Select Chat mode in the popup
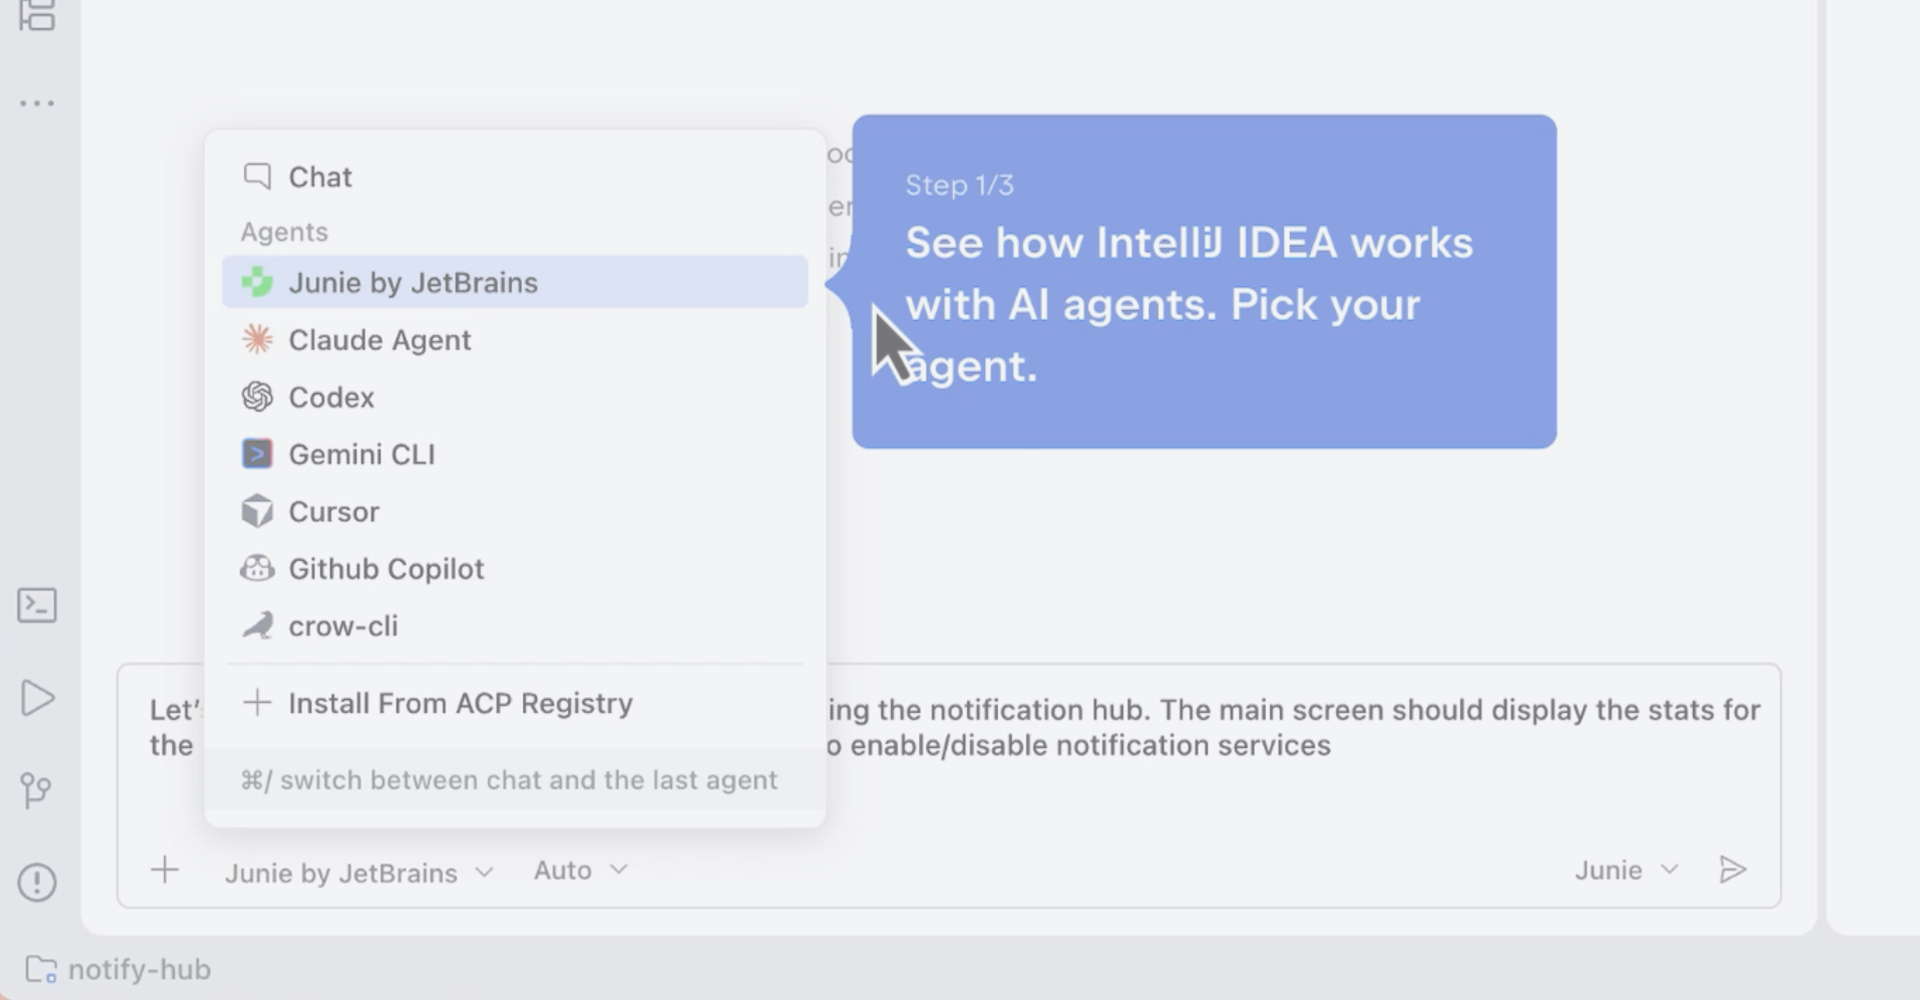Screen dimensions: 1920x1000 tap(515, 177)
